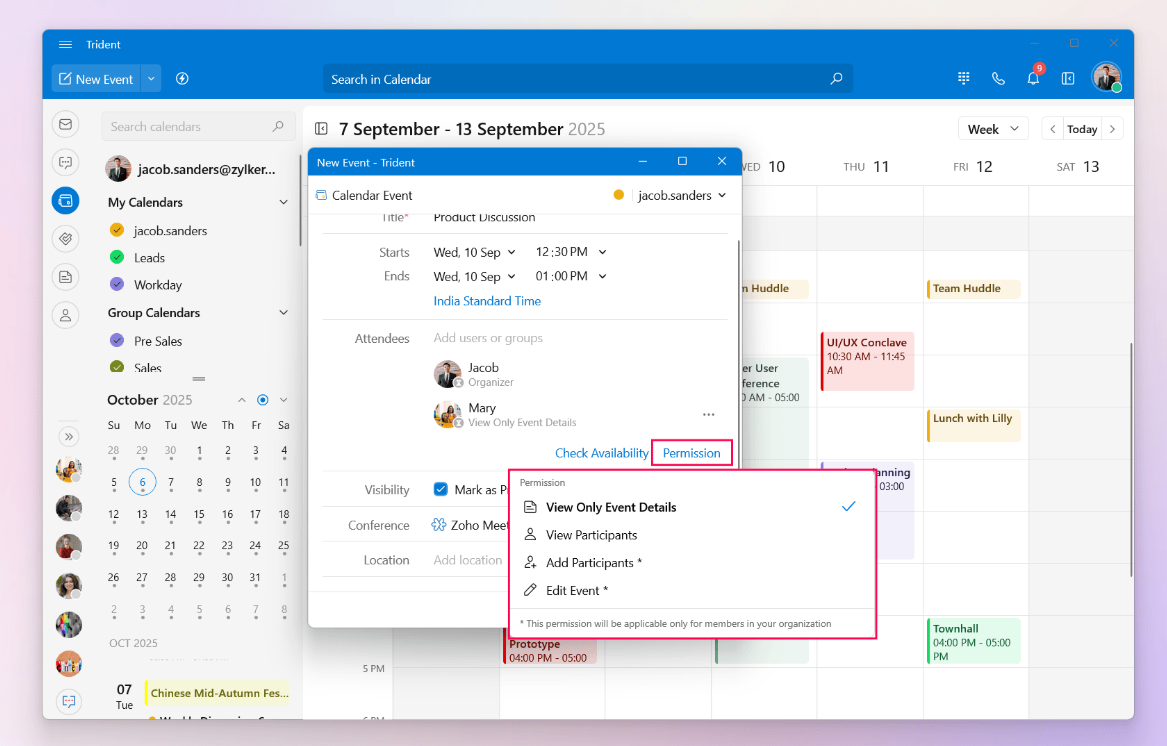Collapse the My Calendars section
1167x746 pixels.
pyautogui.click(x=284, y=203)
